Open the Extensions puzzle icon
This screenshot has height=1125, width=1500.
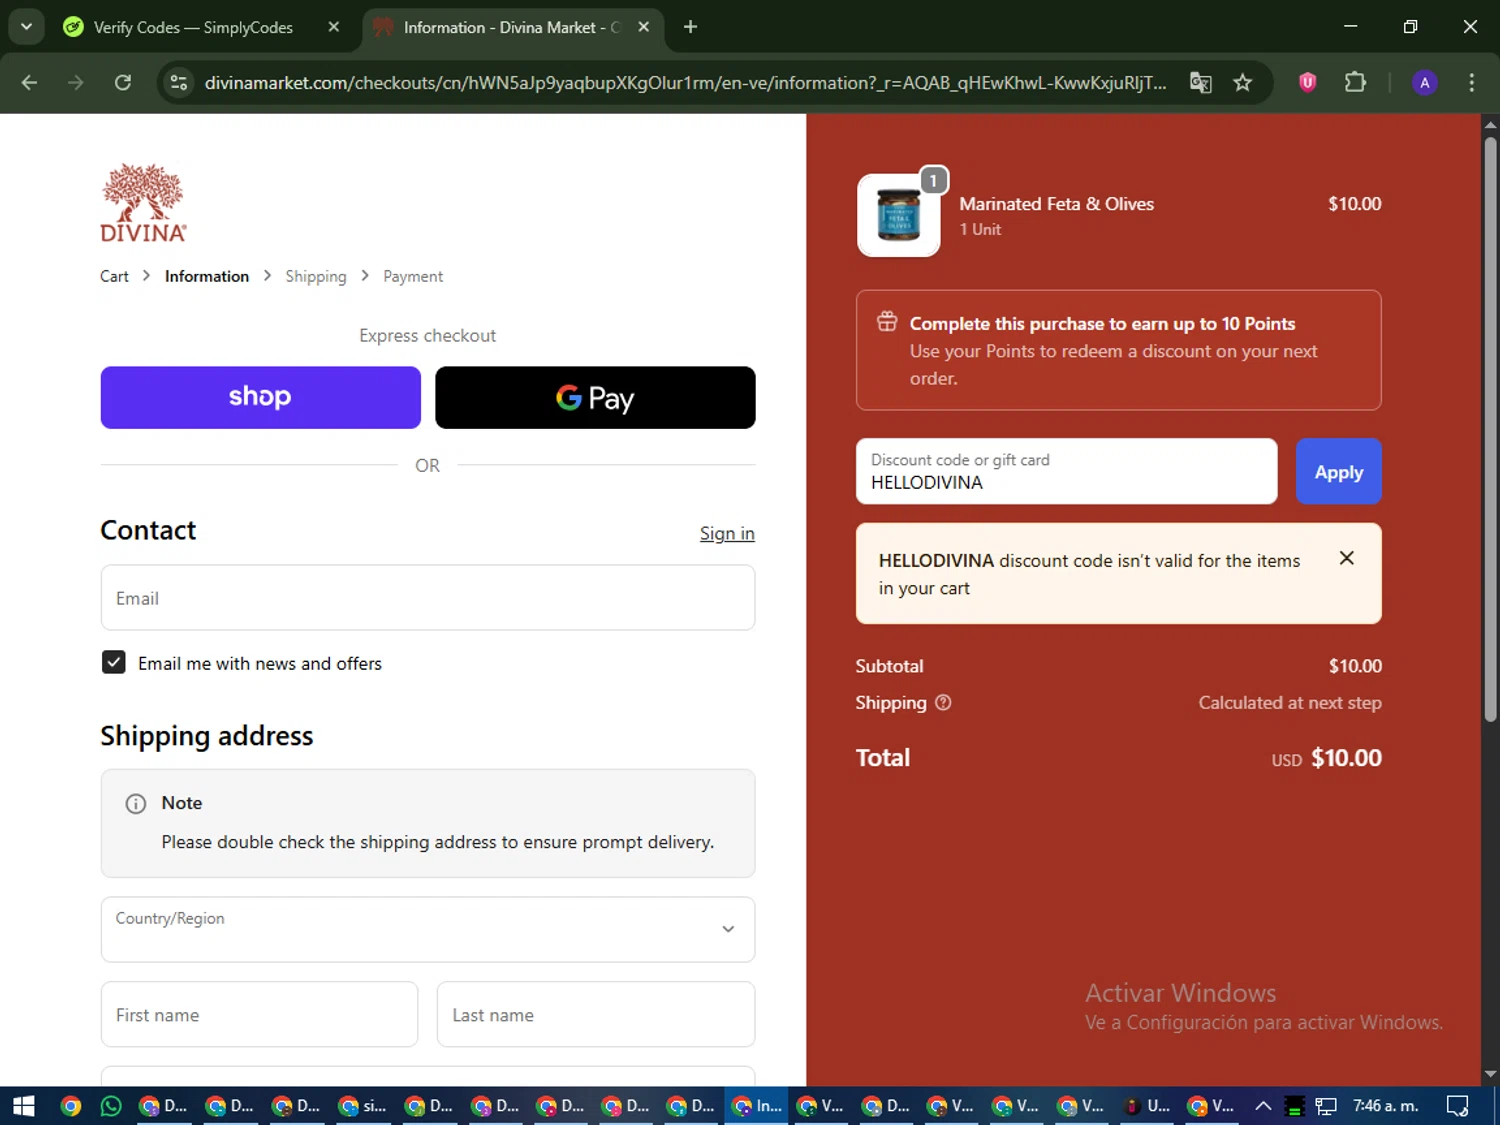pos(1355,83)
